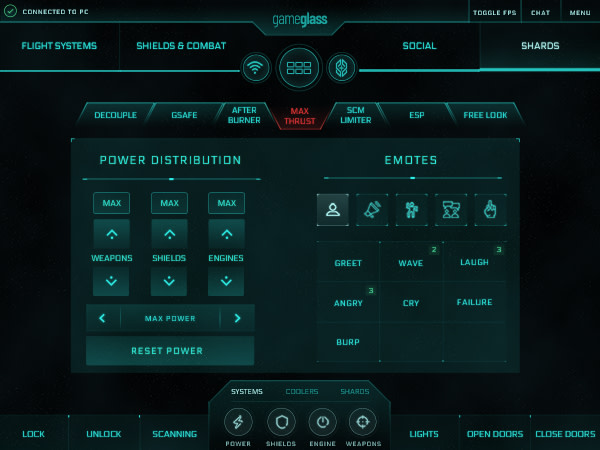600x450 pixels.
Task: Click the Wi-Fi connection icon
Action: click(257, 68)
